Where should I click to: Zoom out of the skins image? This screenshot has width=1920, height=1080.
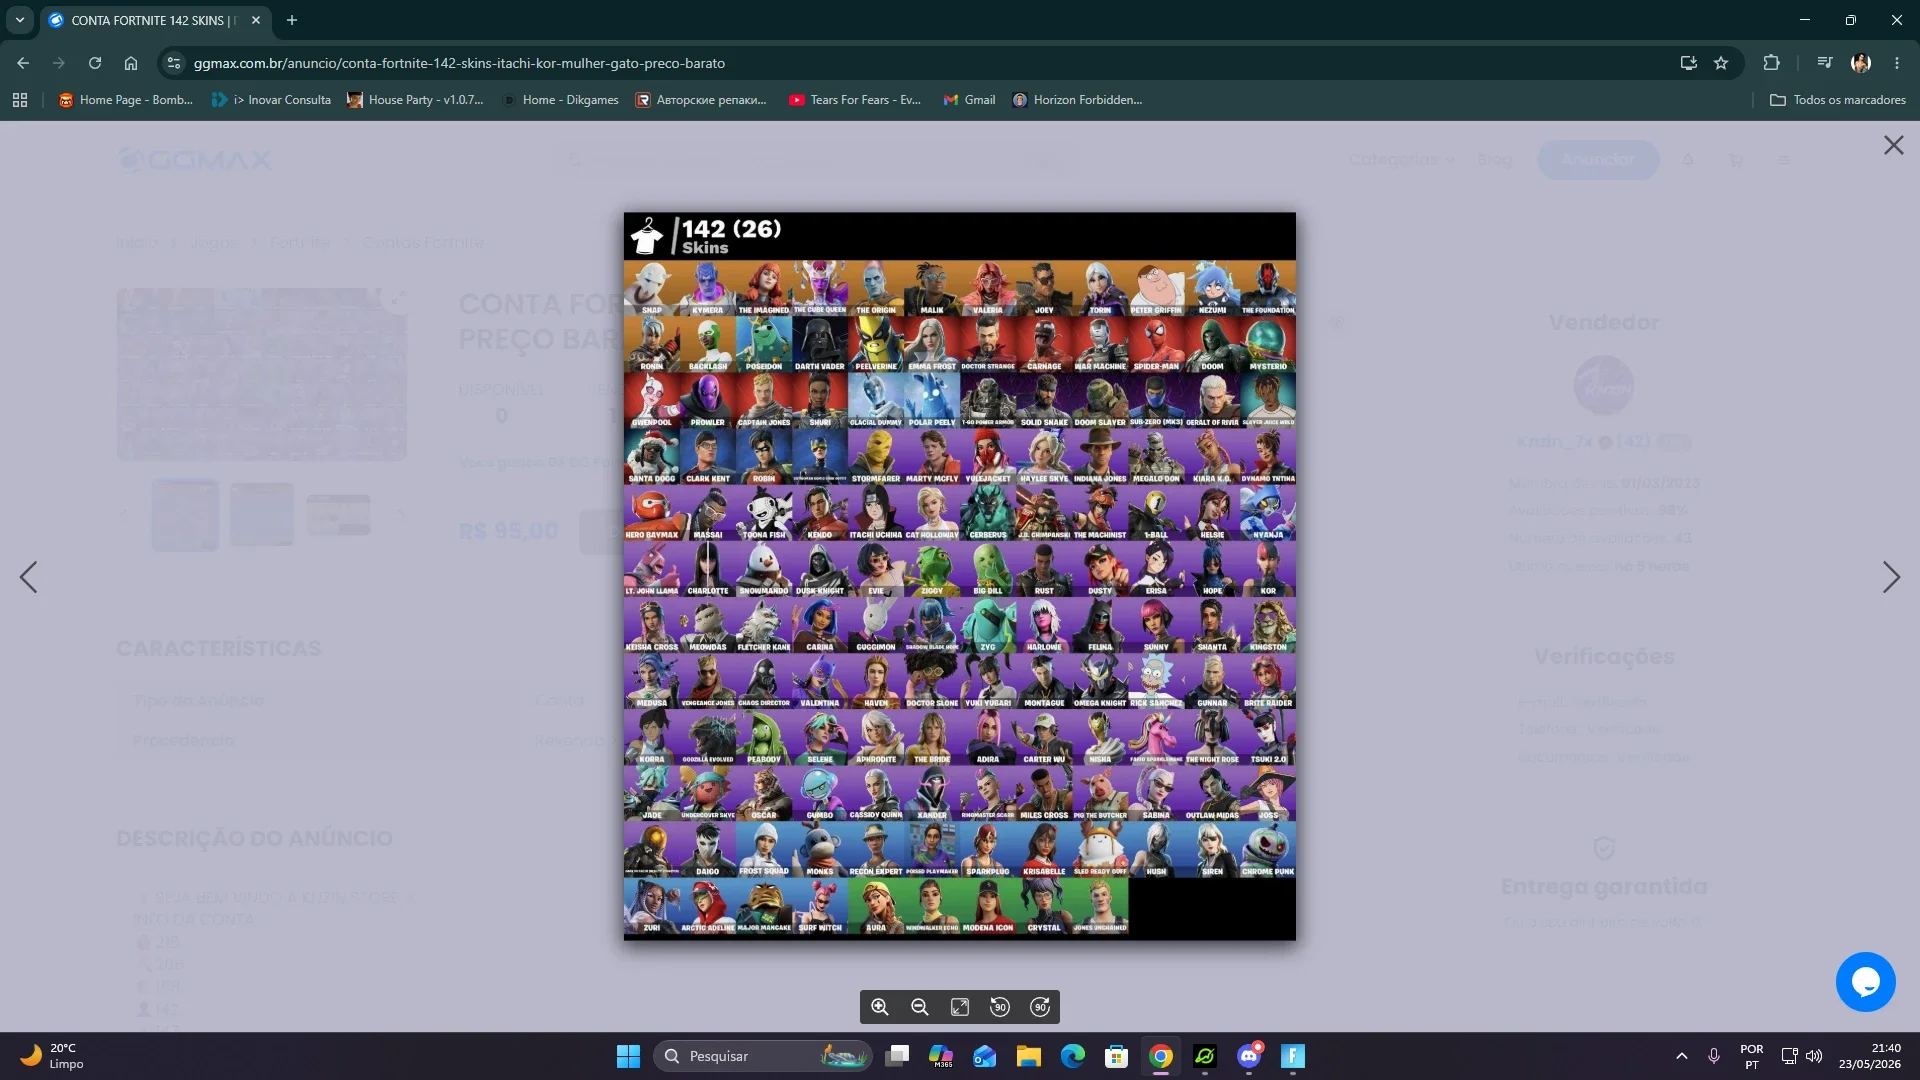point(920,1007)
